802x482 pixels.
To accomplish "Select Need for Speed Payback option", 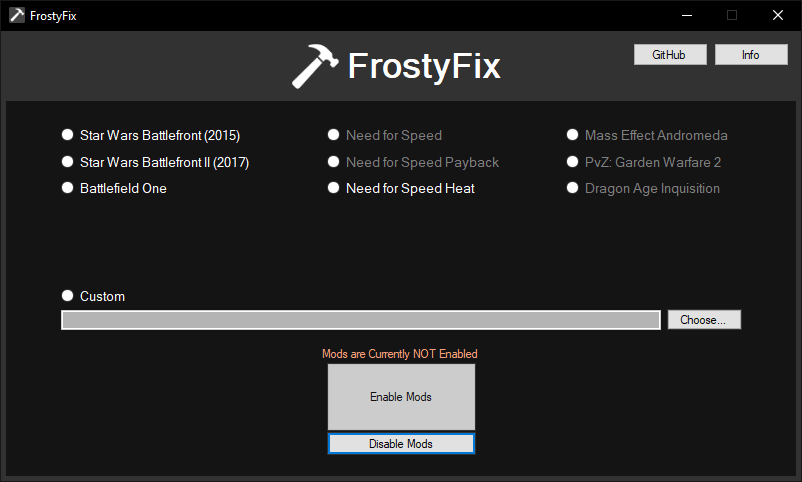I will (334, 162).
